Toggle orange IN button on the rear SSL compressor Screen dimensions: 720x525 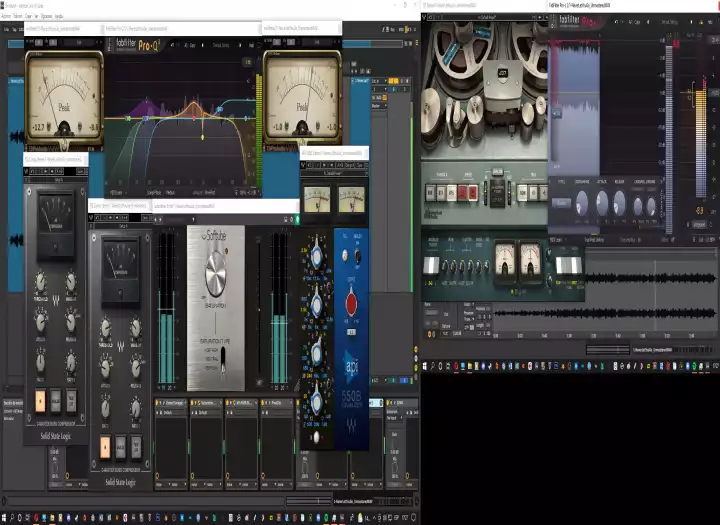40,400
